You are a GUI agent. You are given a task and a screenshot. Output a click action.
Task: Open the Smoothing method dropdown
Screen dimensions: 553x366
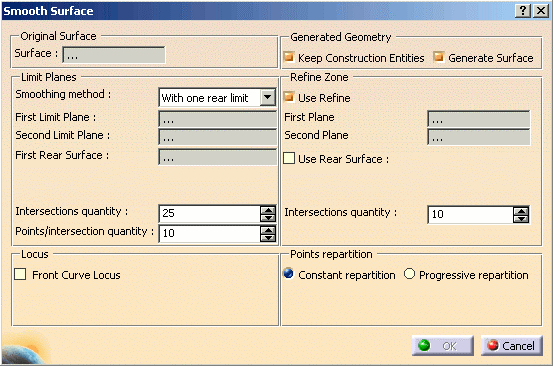click(x=268, y=97)
